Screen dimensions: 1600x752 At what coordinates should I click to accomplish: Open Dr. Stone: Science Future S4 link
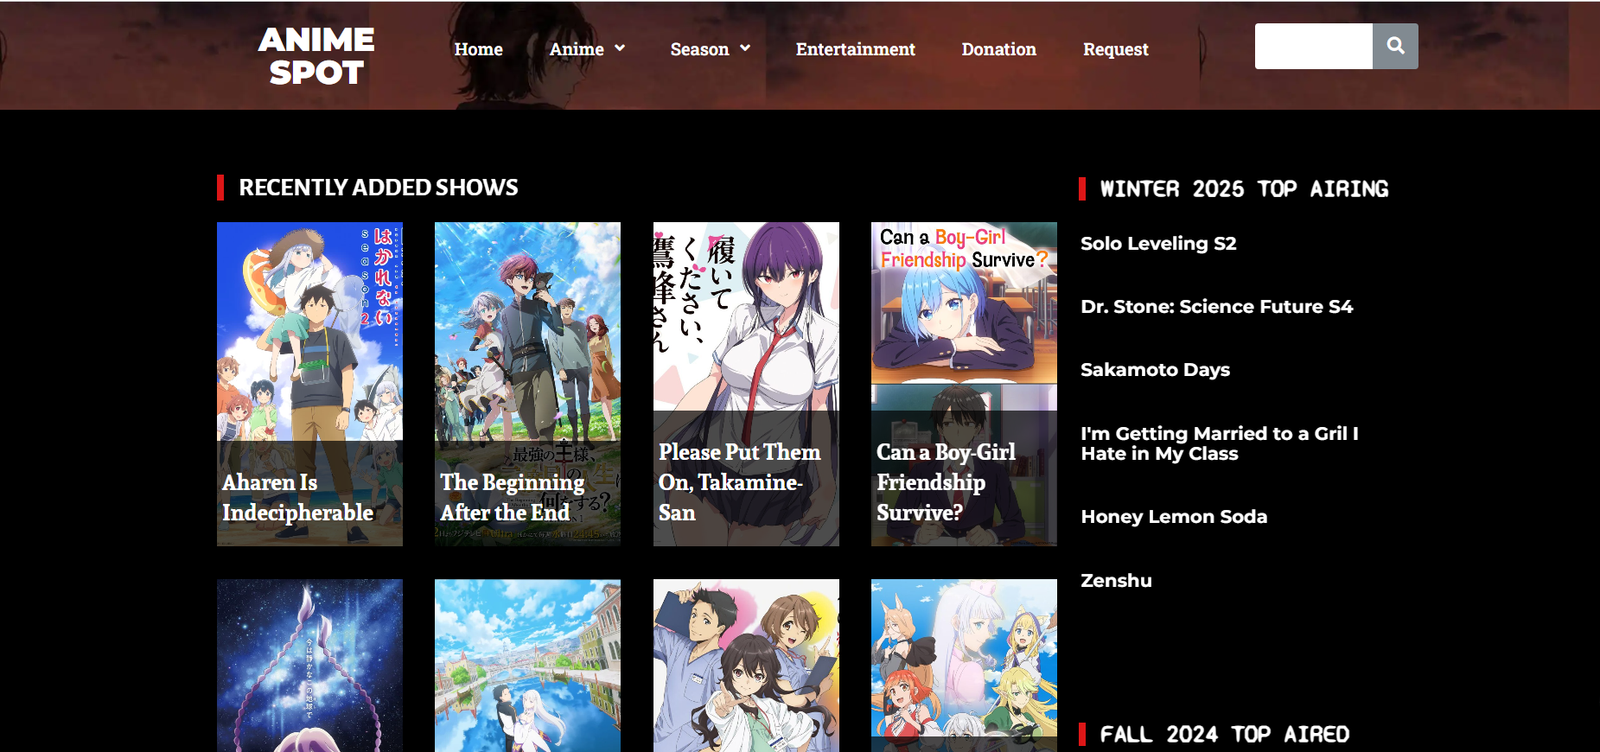pyautogui.click(x=1216, y=307)
